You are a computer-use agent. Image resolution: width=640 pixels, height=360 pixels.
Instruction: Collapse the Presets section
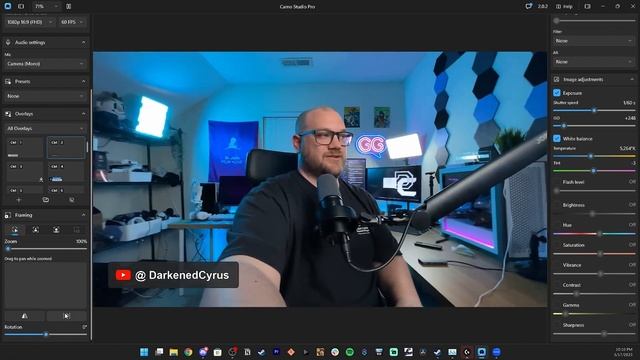coord(84,82)
